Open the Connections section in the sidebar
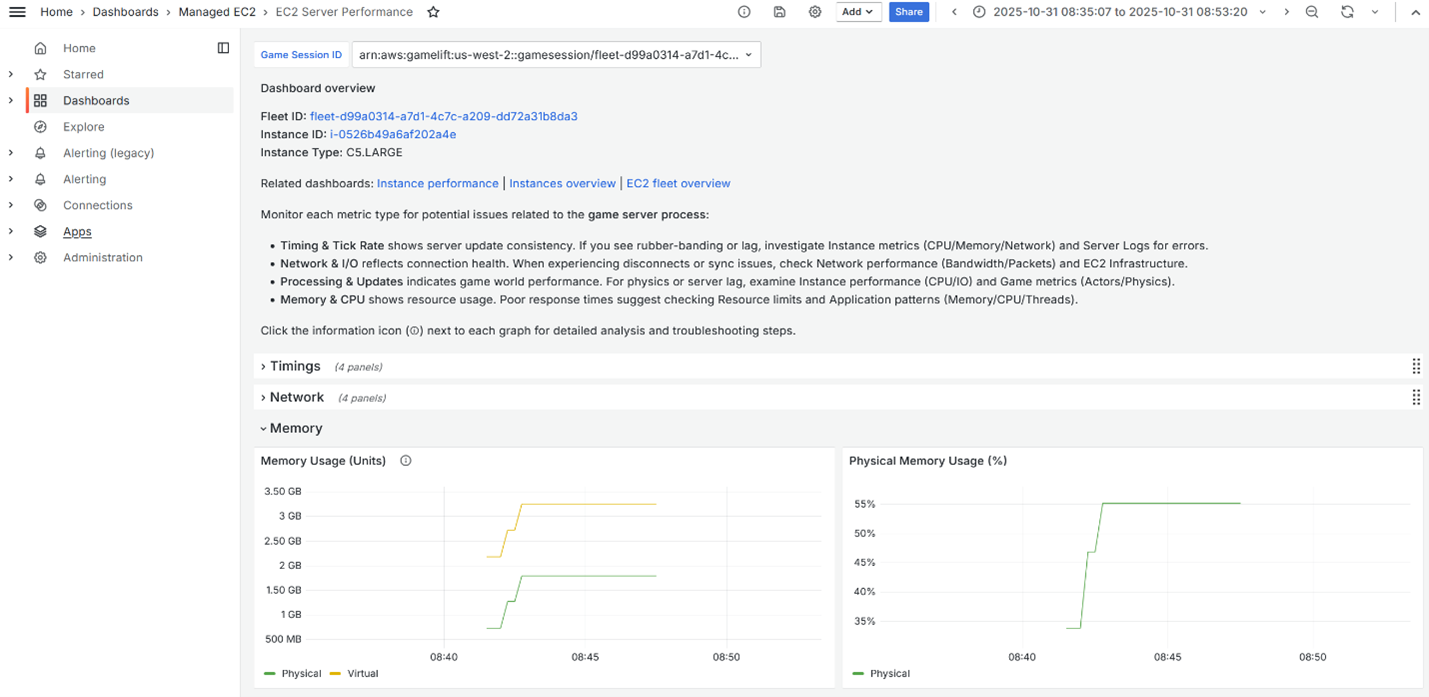Image resolution: width=1429 pixels, height=697 pixels. (97, 205)
